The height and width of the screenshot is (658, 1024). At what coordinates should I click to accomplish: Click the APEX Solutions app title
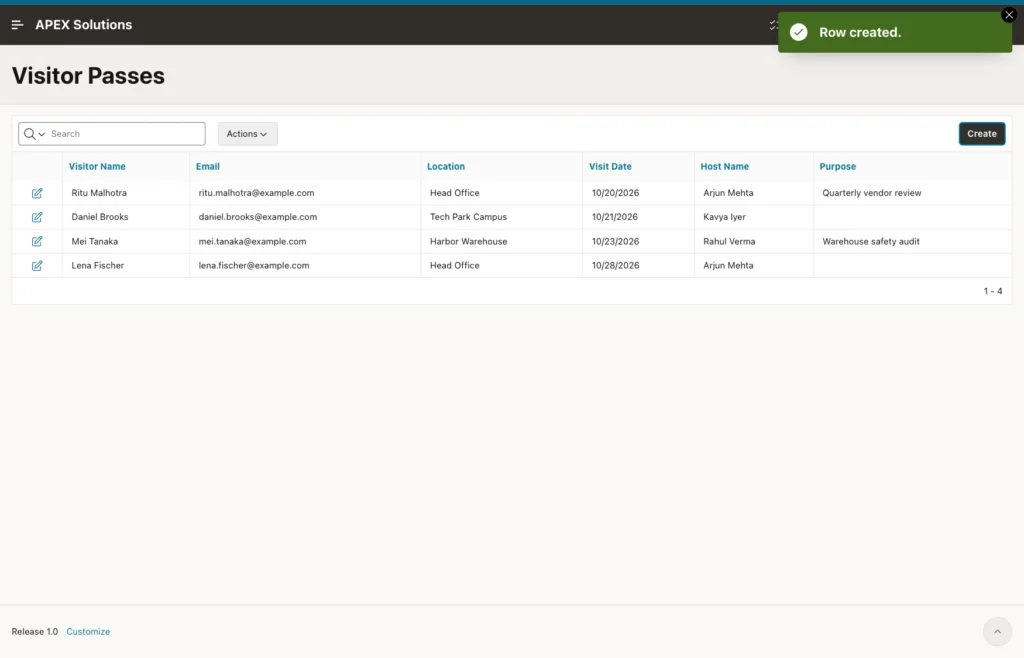pyautogui.click(x=84, y=25)
